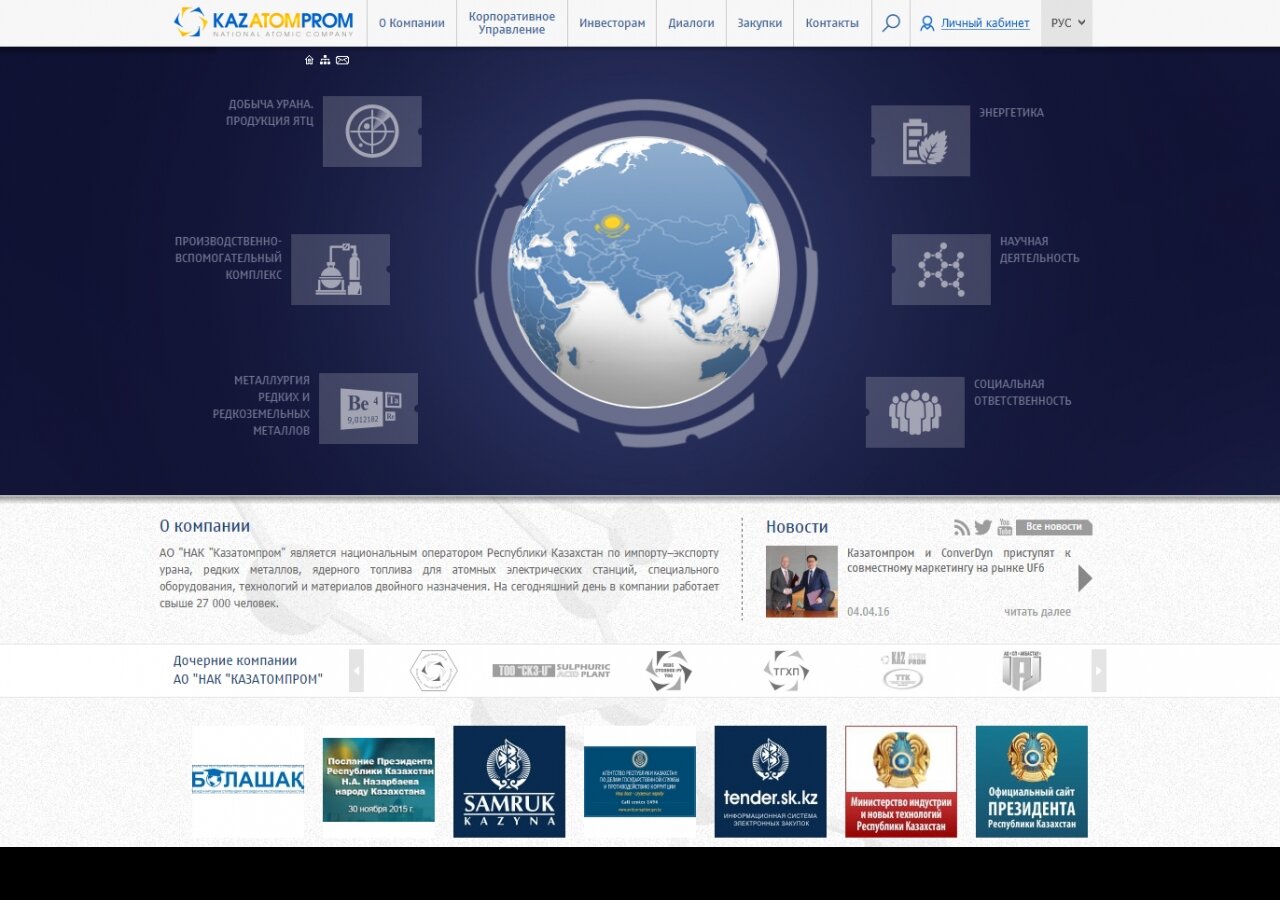Click the Энергетика battery leaf icon
This screenshot has height=900, width=1280.
pyautogui.click(x=920, y=141)
